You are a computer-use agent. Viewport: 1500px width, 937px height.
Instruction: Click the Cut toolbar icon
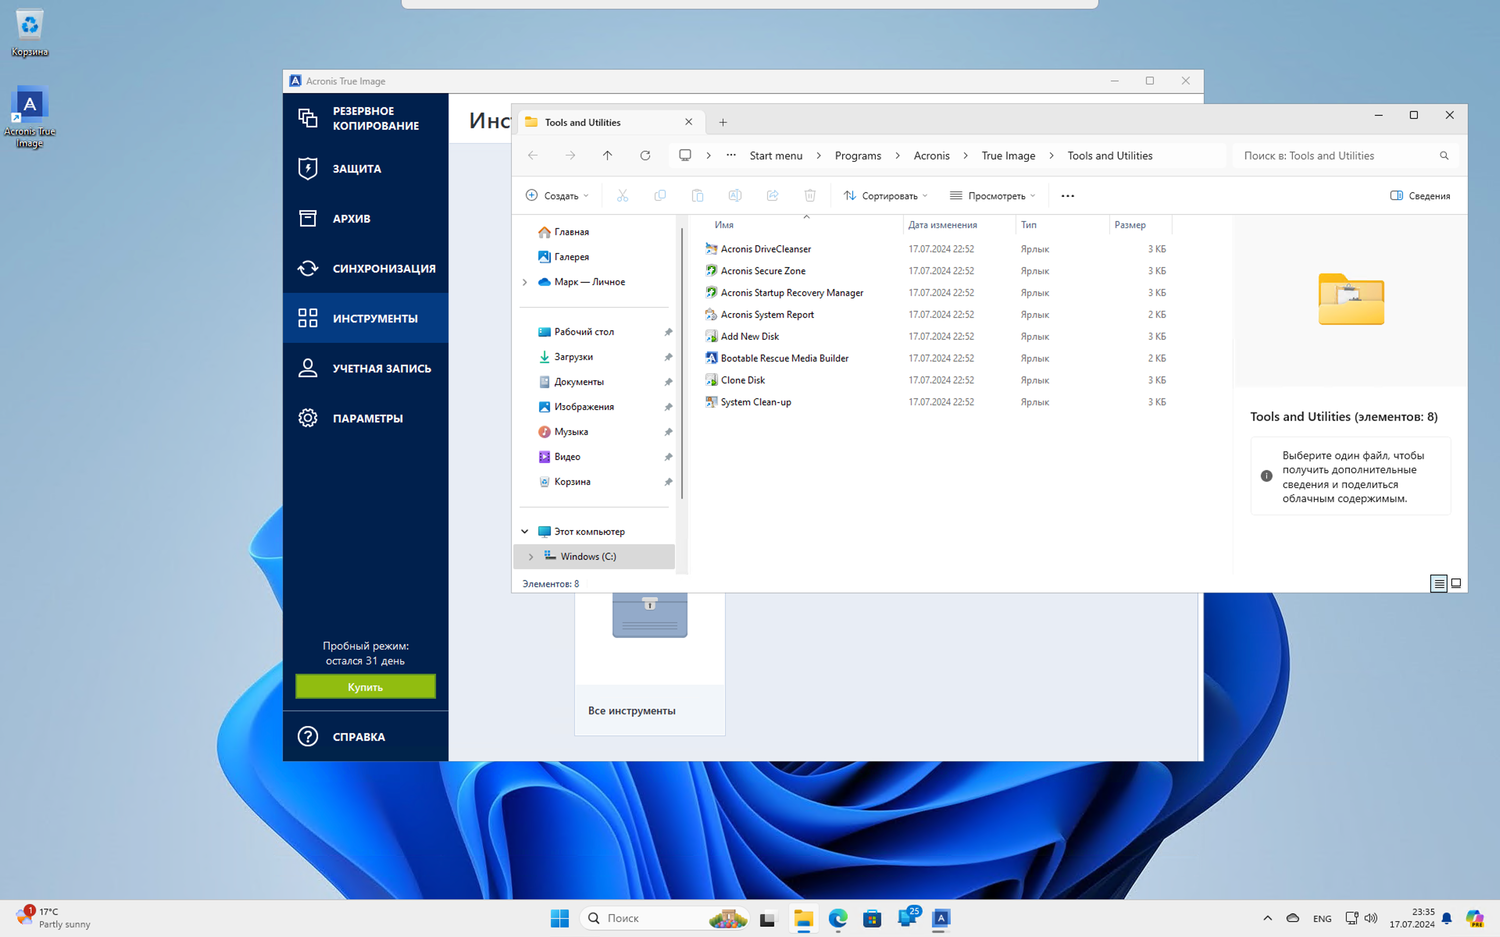pyautogui.click(x=622, y=196)
